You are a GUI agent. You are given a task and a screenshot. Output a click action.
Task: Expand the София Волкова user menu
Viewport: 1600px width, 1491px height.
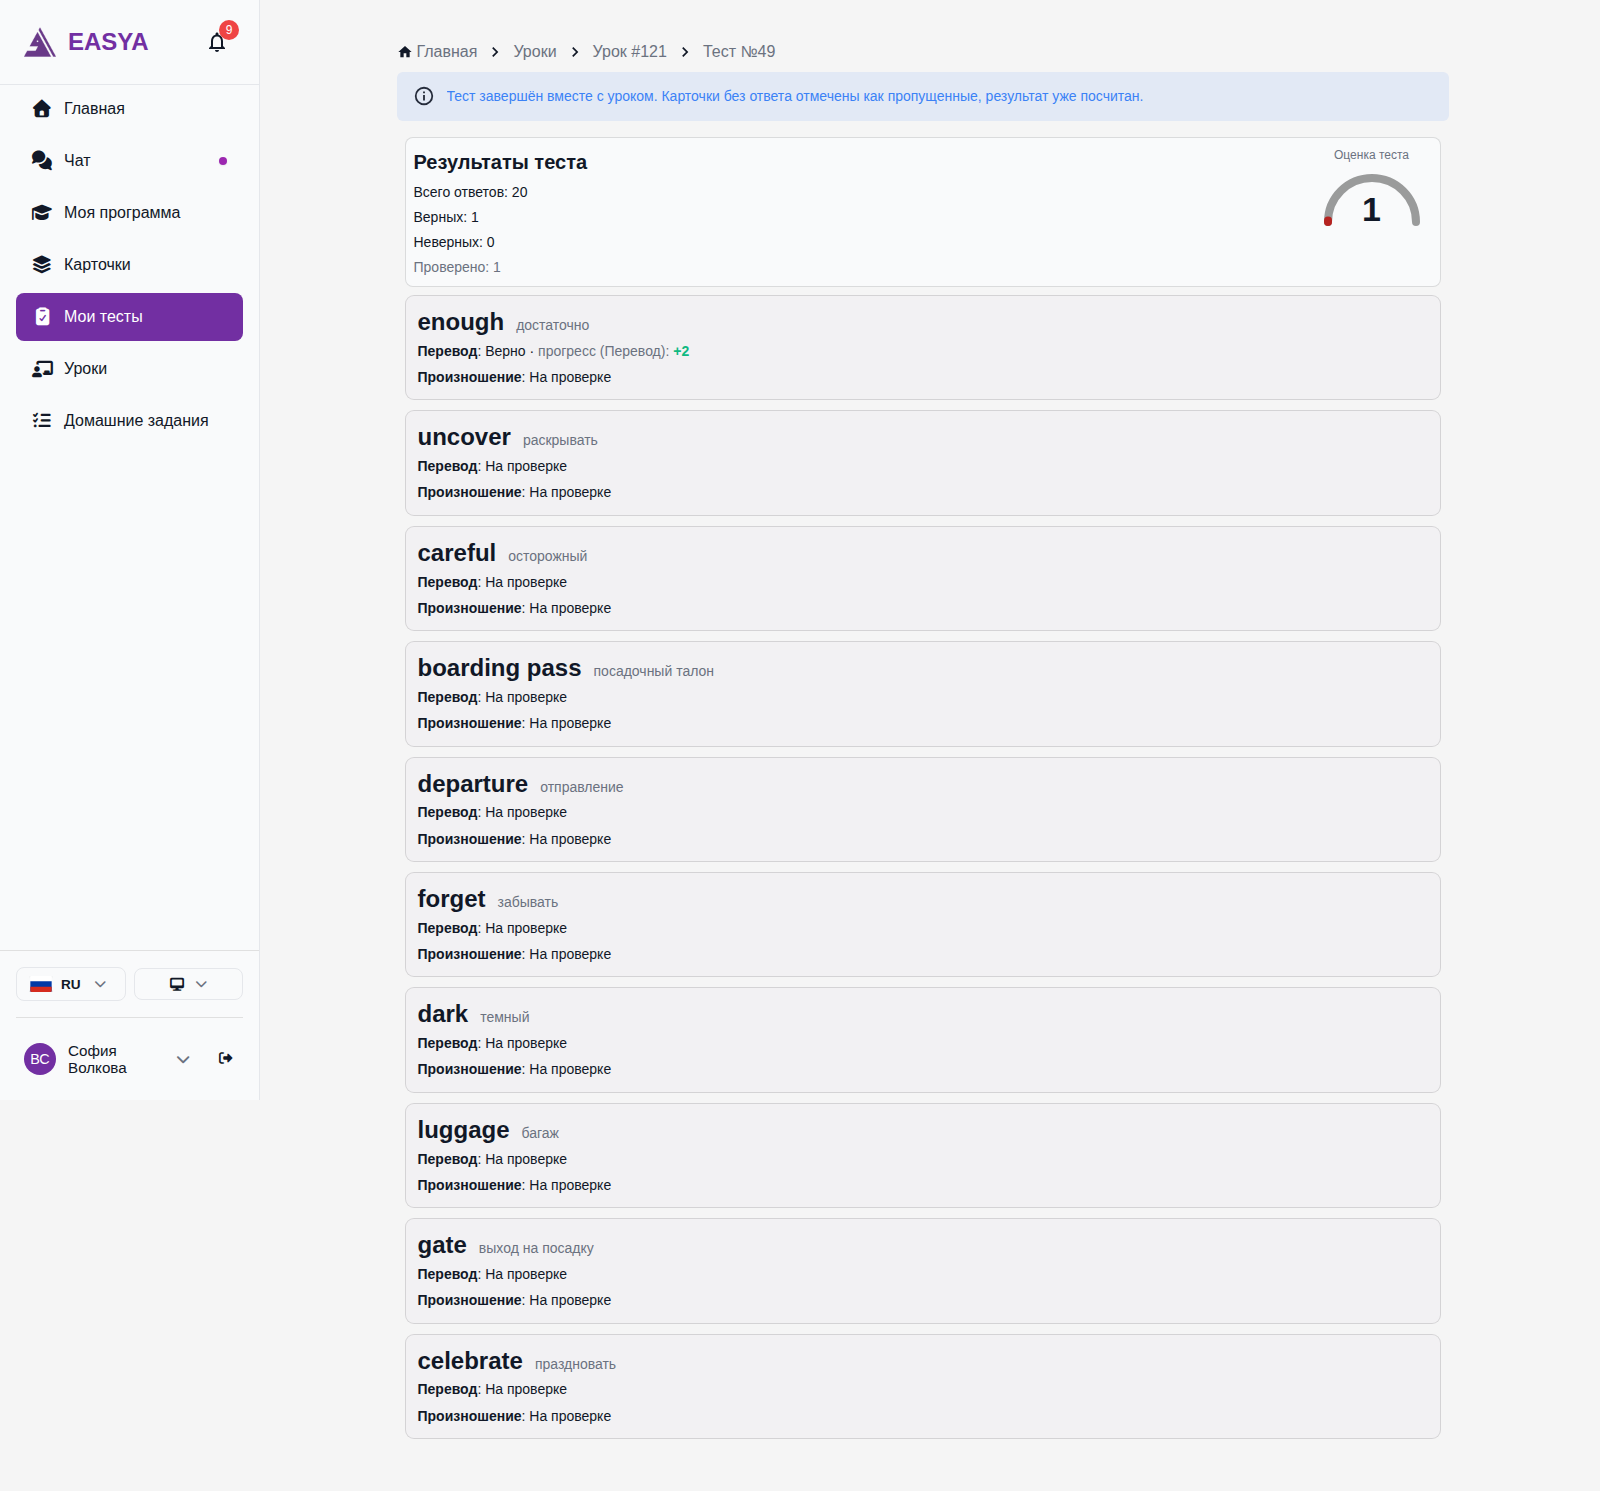(x=183, y=1059)
